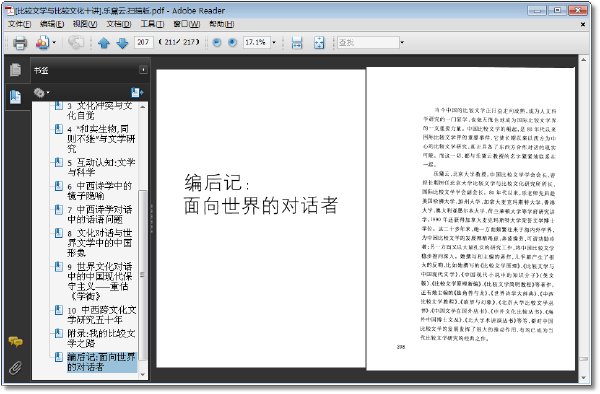
Task: Click expand current bookmark icon
Action: pos(137,93)
